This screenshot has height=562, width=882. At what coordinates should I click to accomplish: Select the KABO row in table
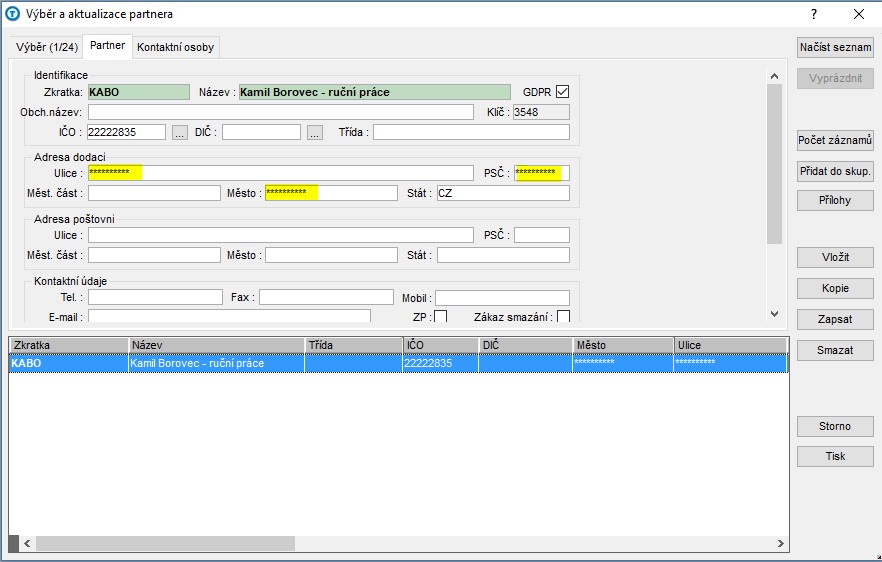(398, 363)
